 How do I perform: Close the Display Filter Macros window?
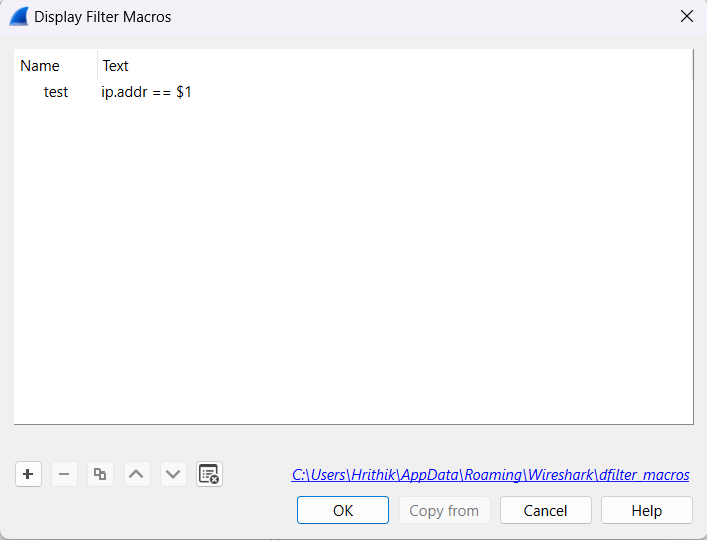point(687,17)
